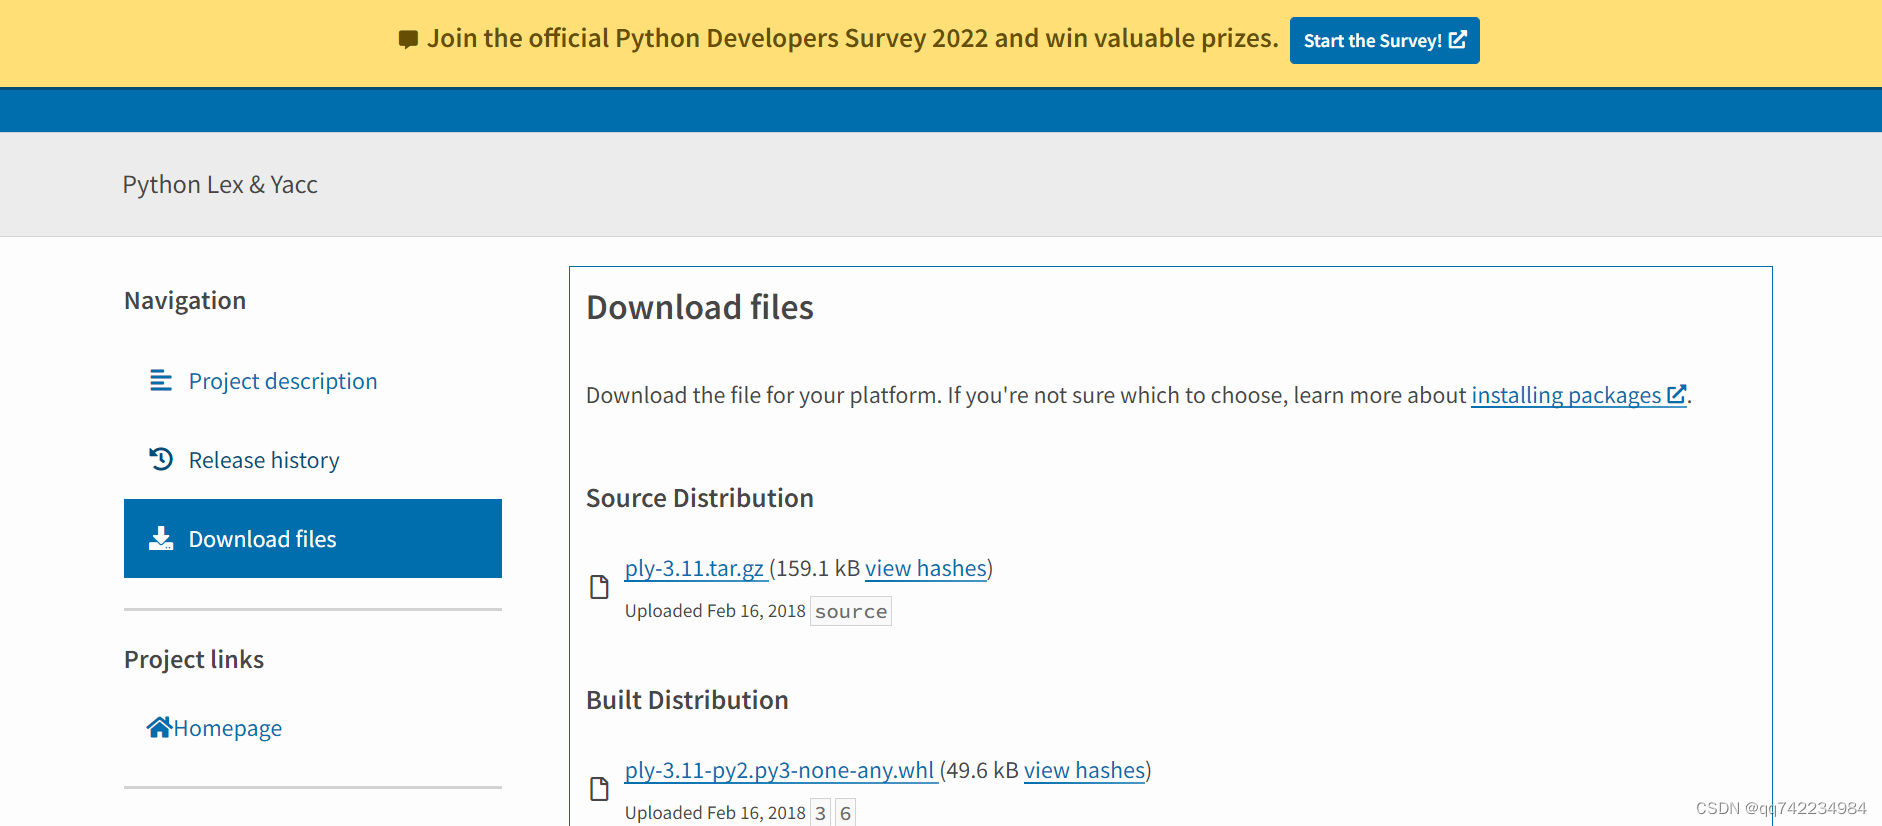1882x826 pixels.
Task: Click the file icon beside the .whl file
Action: click(599, 789)
